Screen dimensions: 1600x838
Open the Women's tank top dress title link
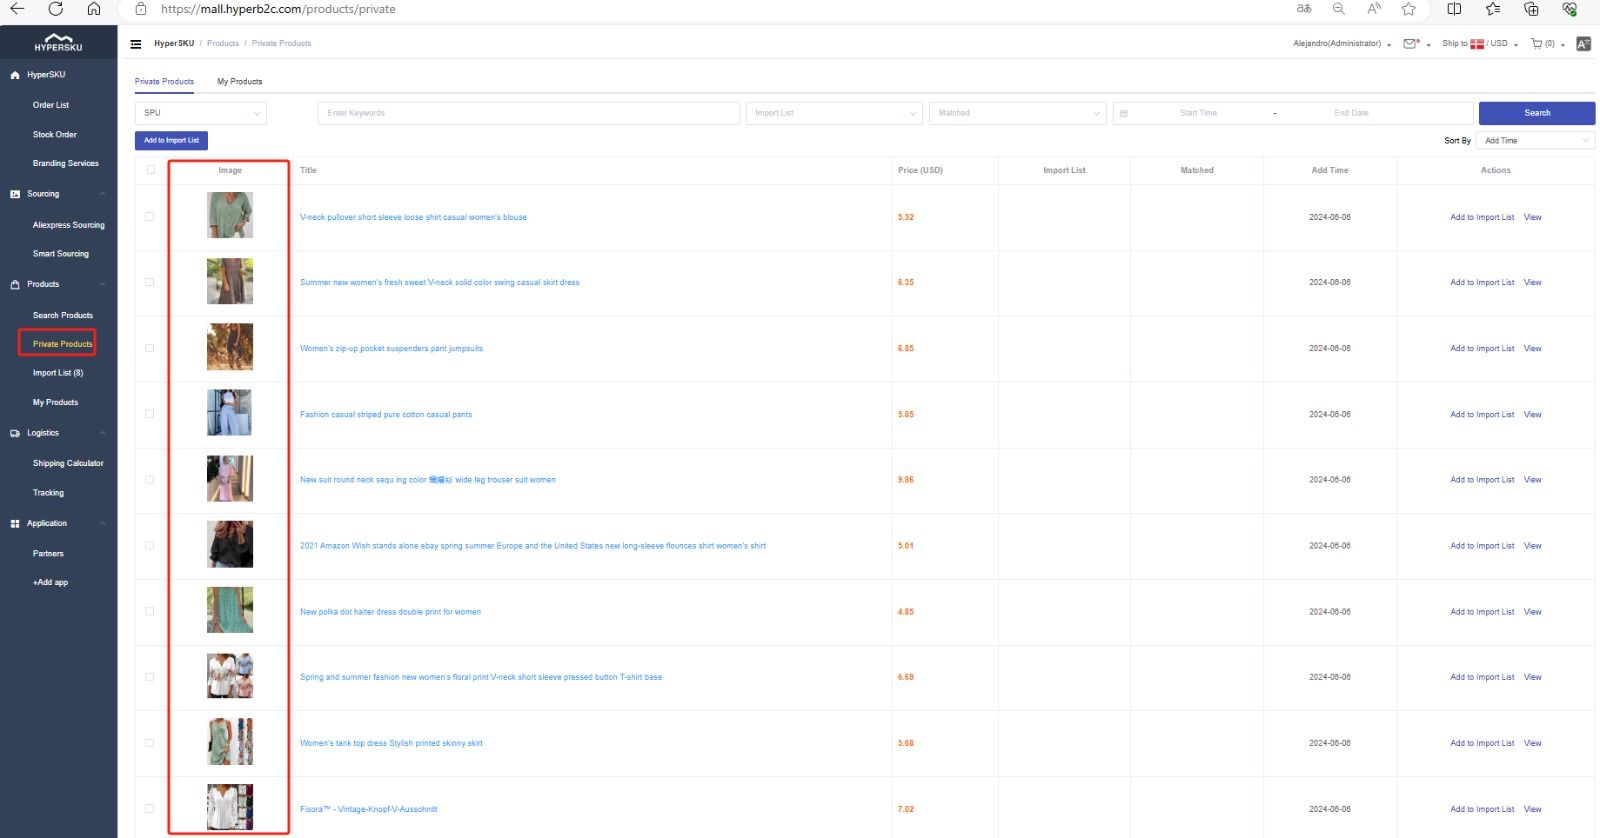(391, 743)
